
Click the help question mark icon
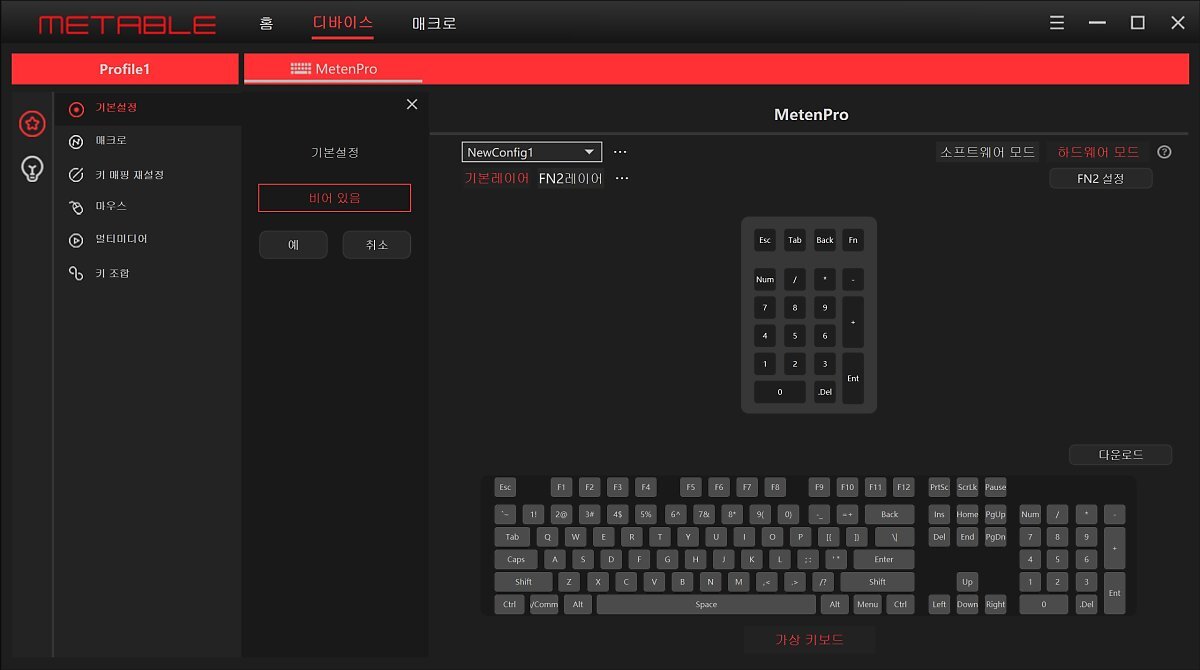(x=1164, y=152)
